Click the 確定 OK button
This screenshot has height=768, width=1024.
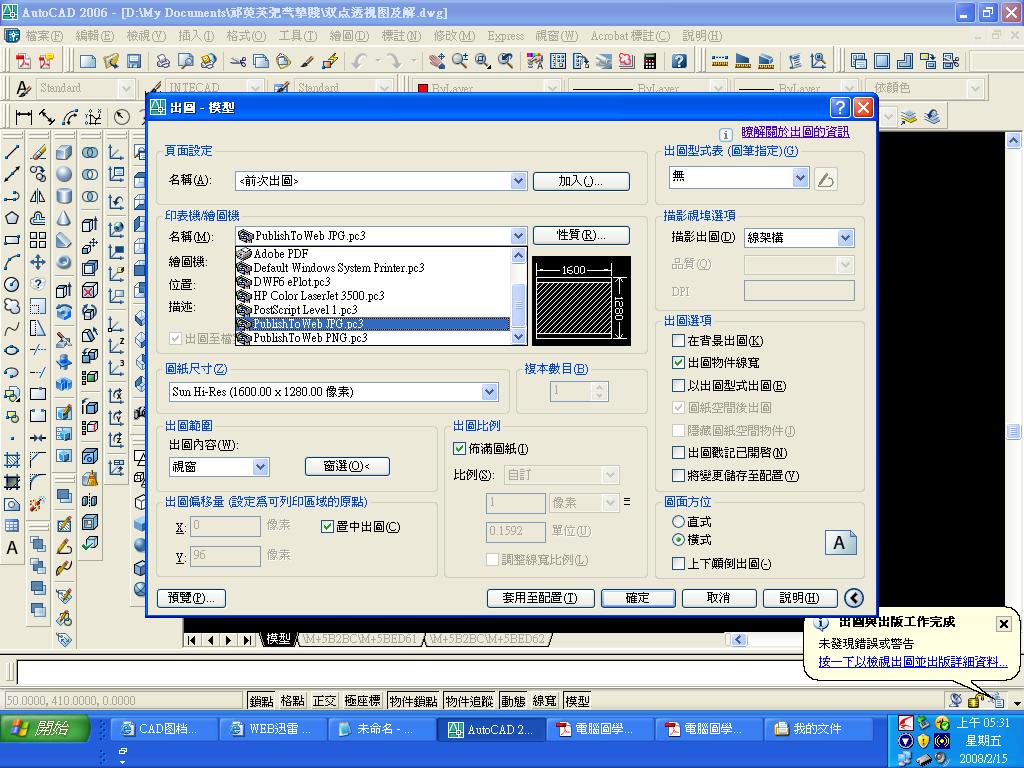pyautogui.click(x=637, y=598)
